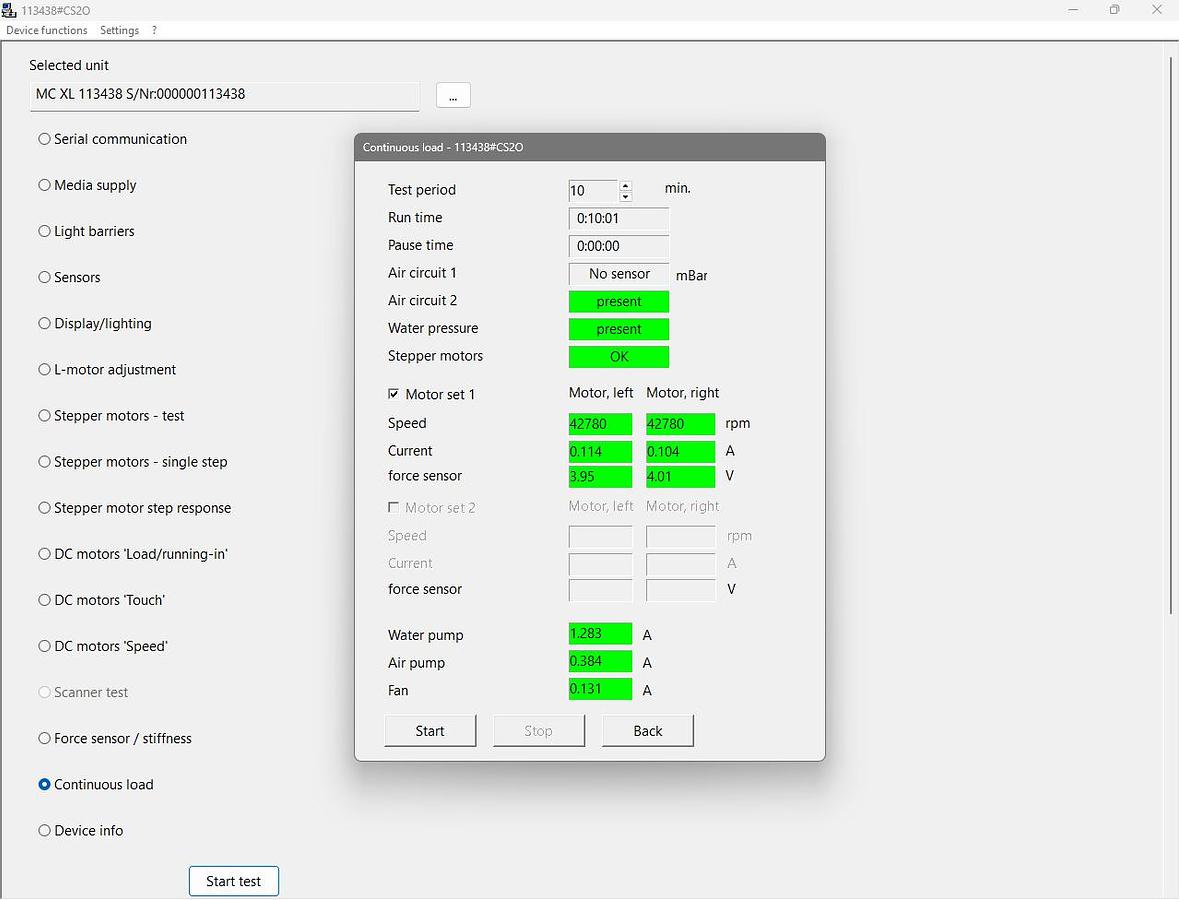Open the question mark help menu
This screenshot has width=1179, height=900.
(x=154, y=30)
